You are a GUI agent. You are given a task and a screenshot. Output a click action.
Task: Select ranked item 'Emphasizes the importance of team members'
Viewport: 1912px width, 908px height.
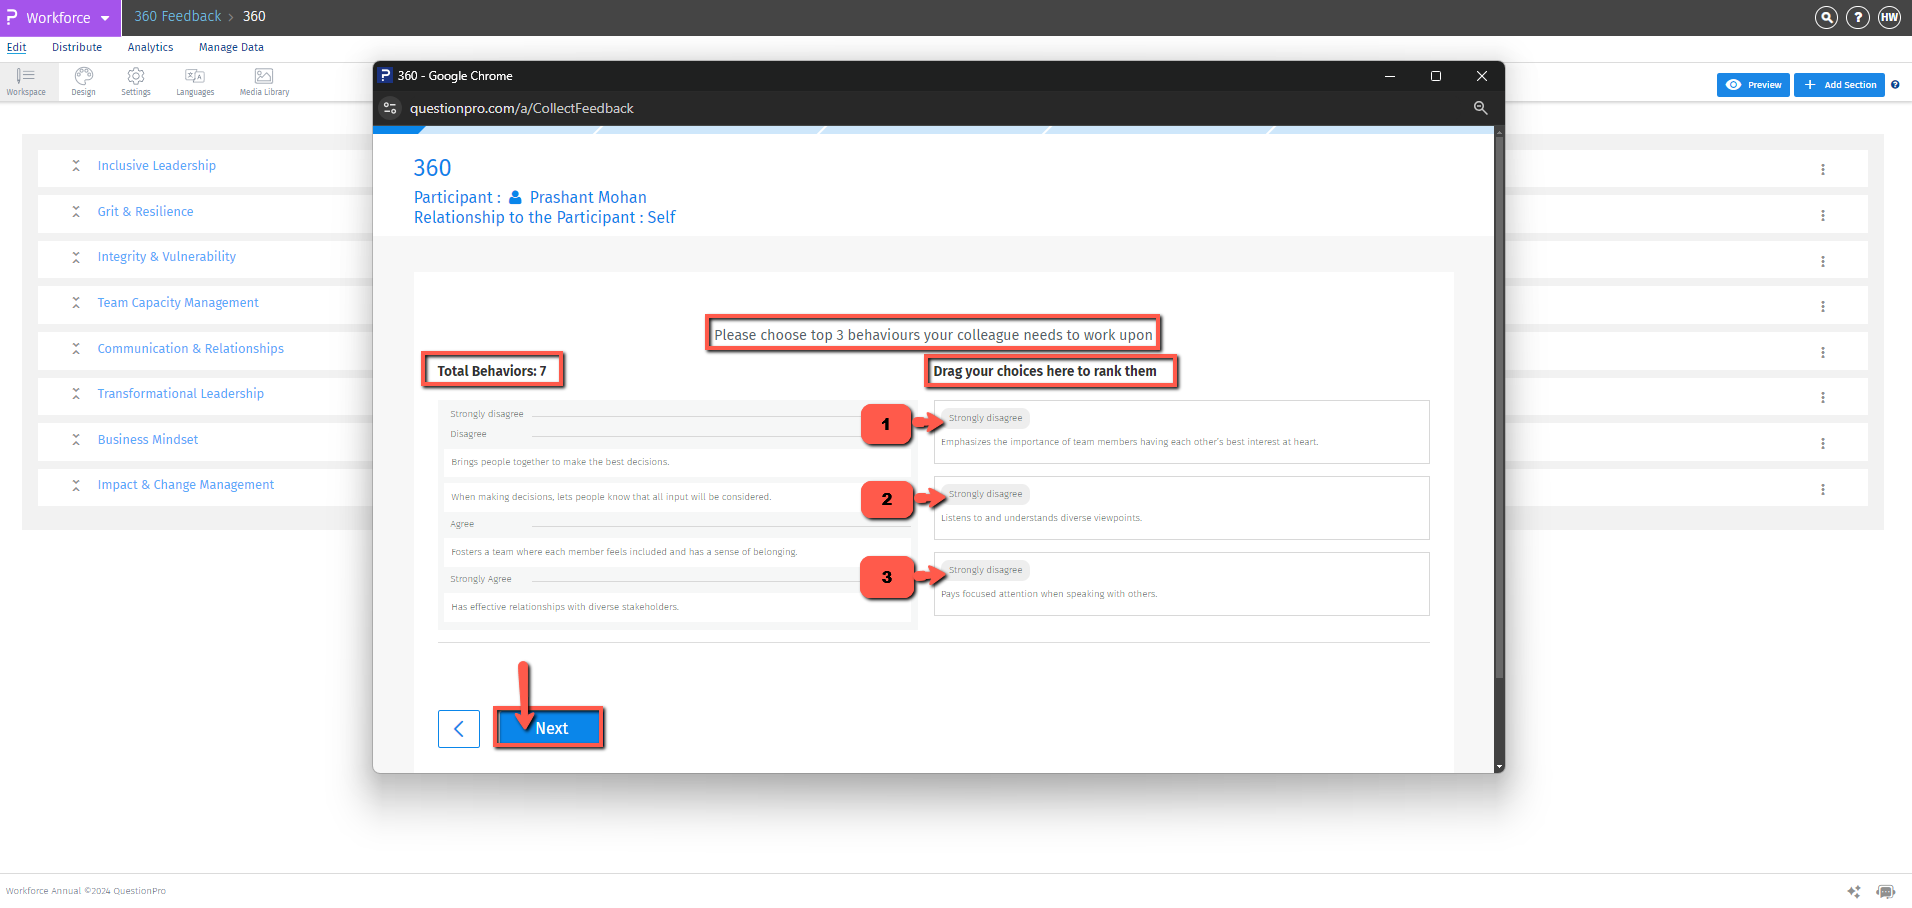[x=1181, y=432]
